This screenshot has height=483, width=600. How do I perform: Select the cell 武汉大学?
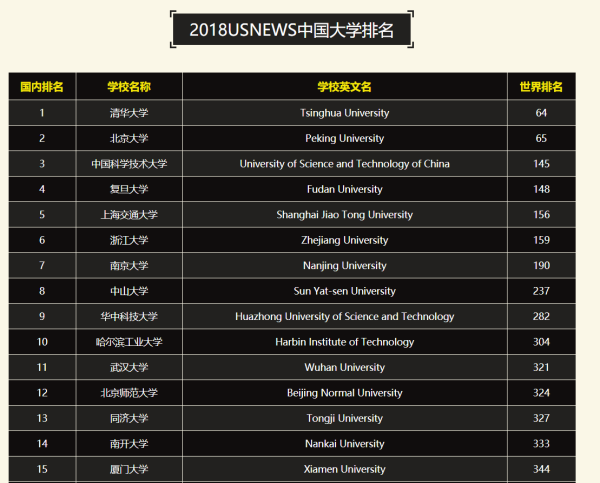point(129,367)
